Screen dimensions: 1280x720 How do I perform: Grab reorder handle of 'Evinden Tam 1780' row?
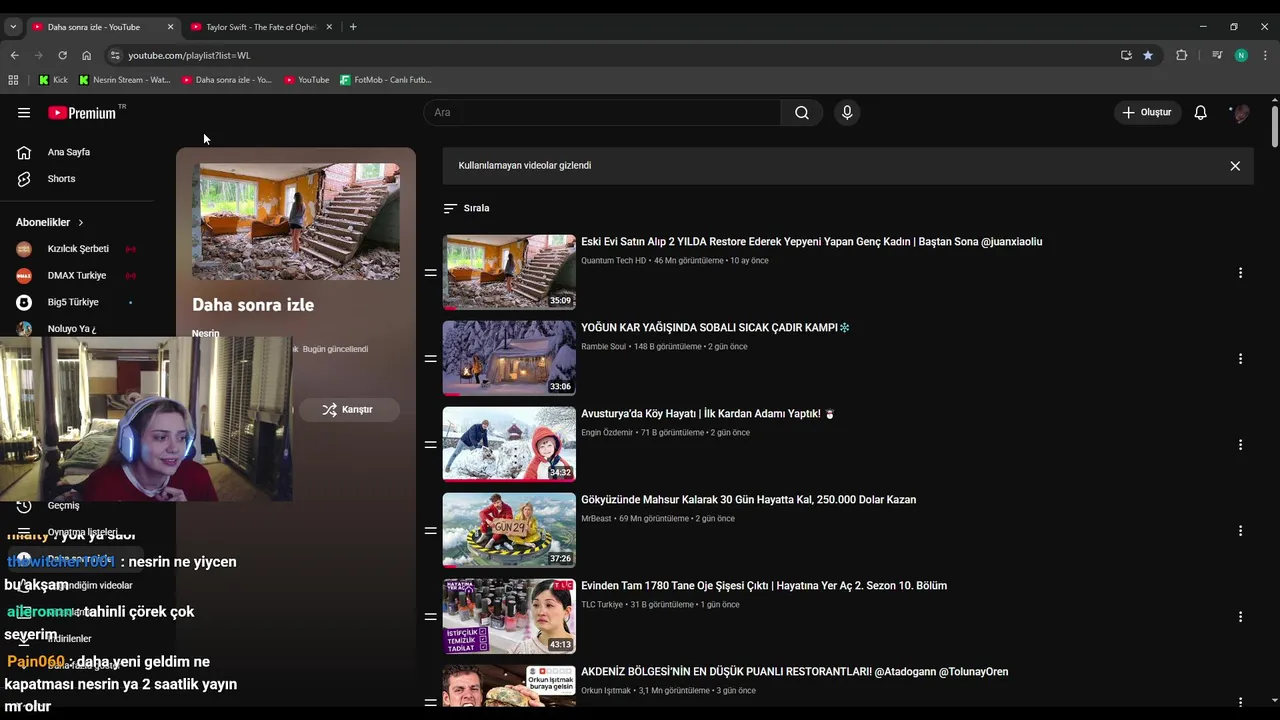(x=431, y=617)
